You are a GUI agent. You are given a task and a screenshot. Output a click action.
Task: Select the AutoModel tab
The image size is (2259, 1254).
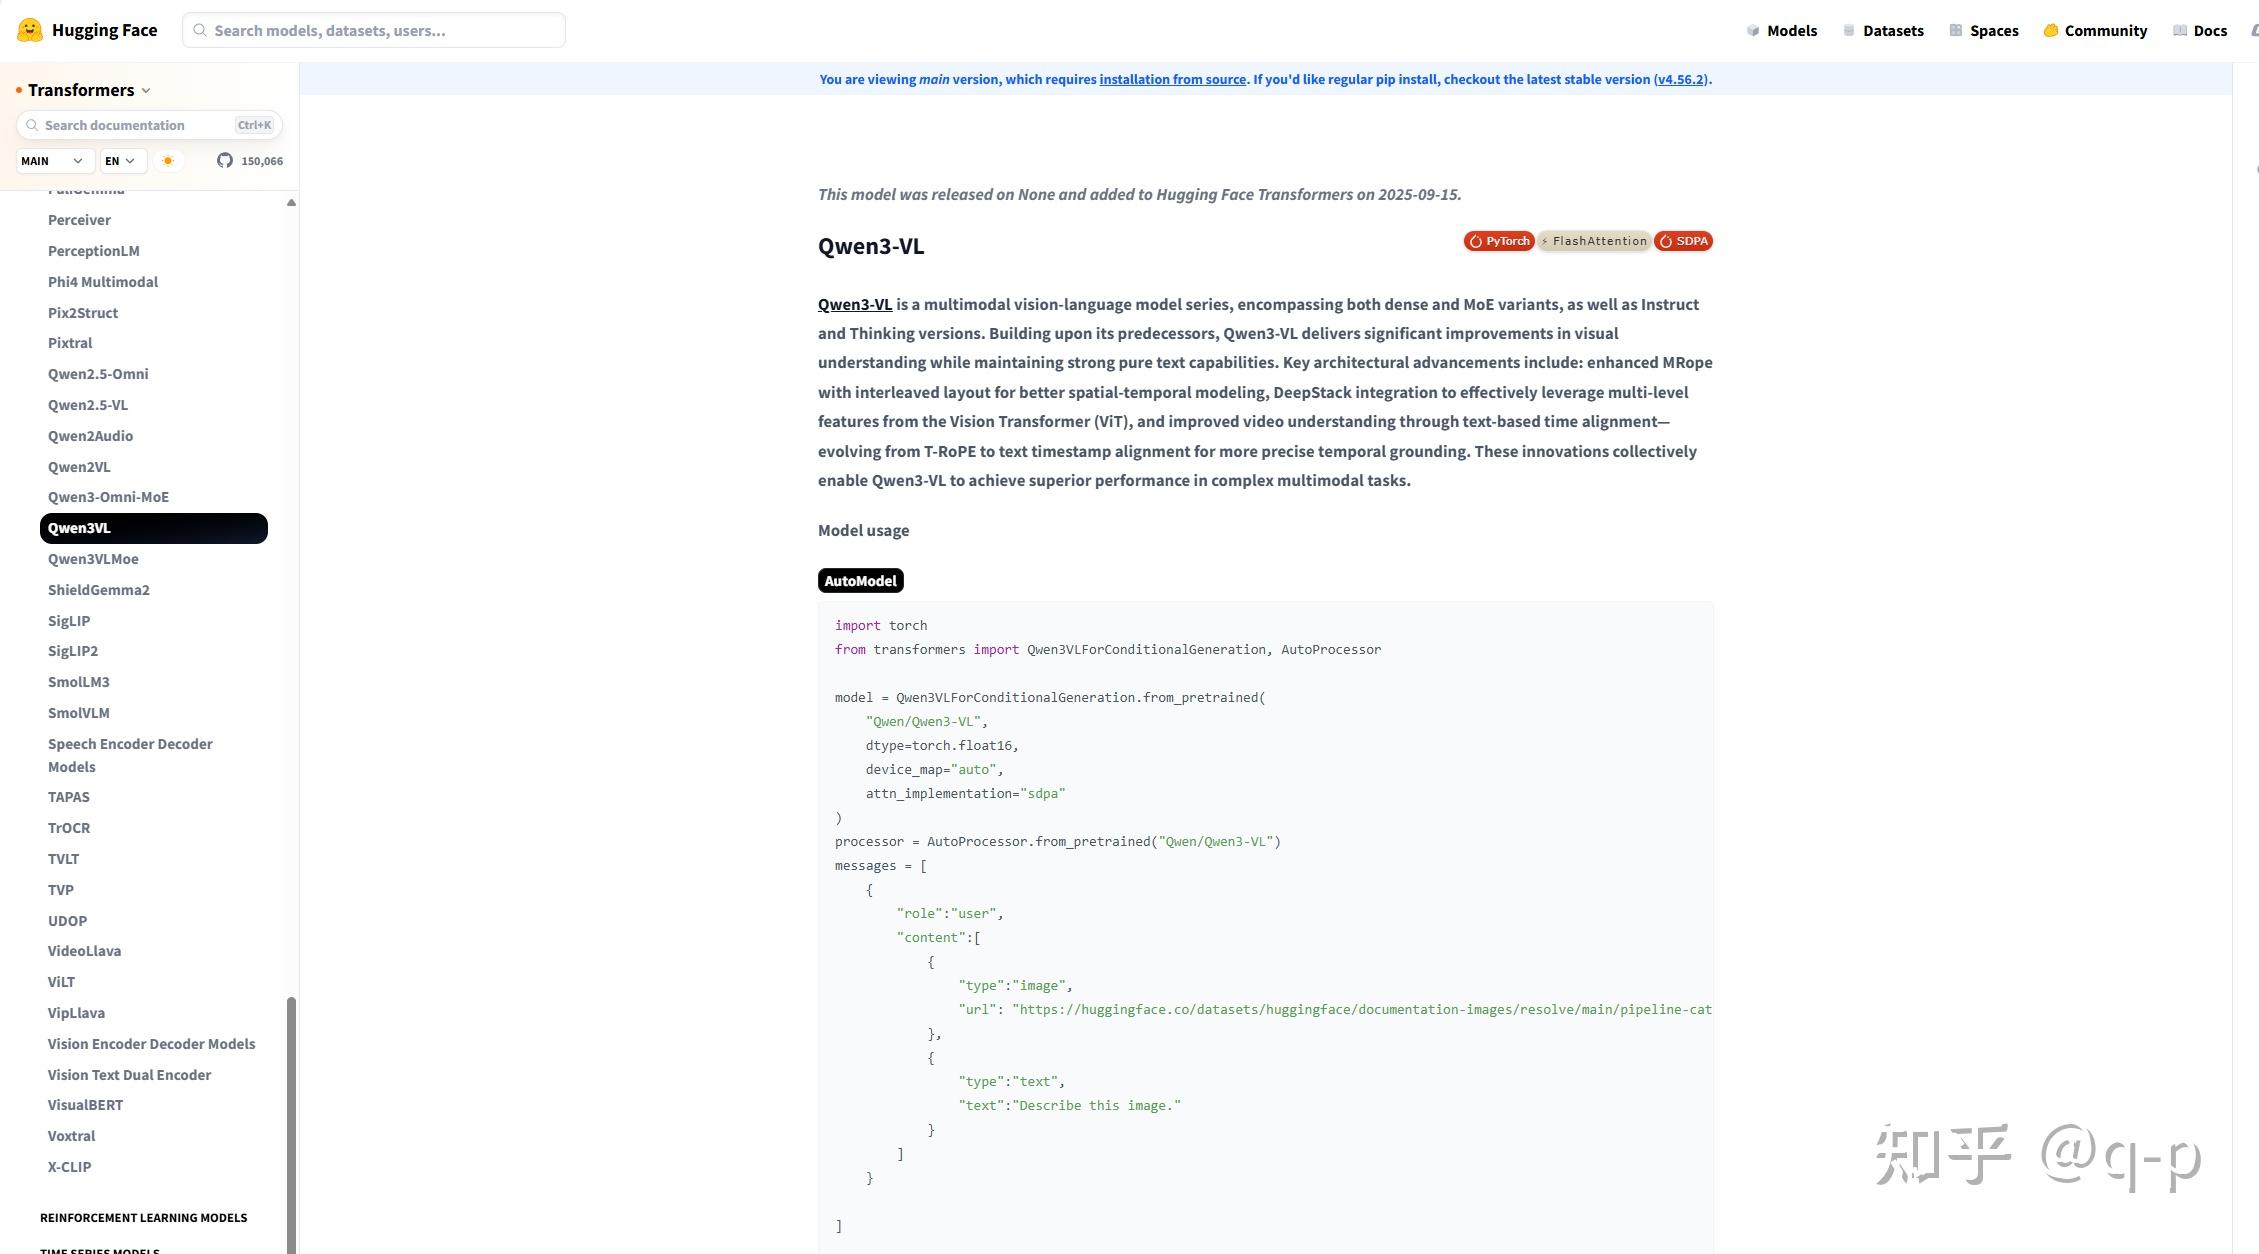pos(860,581)
